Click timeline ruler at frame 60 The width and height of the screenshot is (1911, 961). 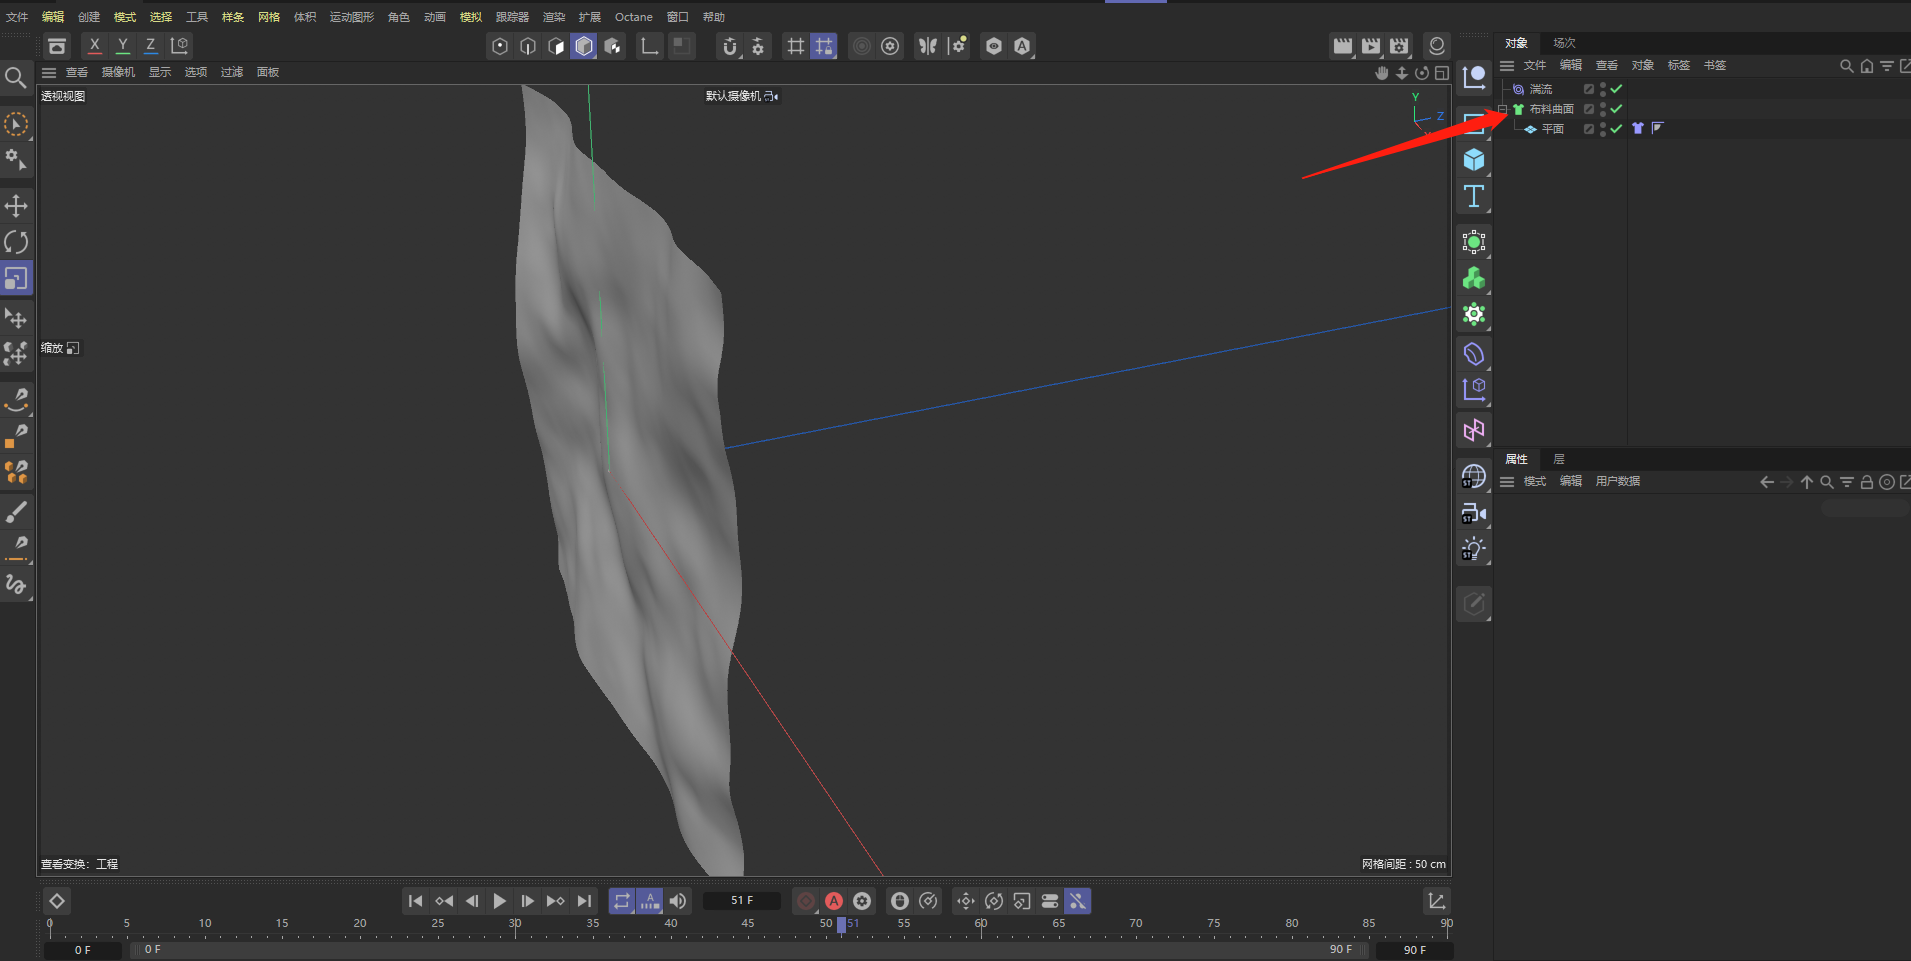tap(981, 925)
